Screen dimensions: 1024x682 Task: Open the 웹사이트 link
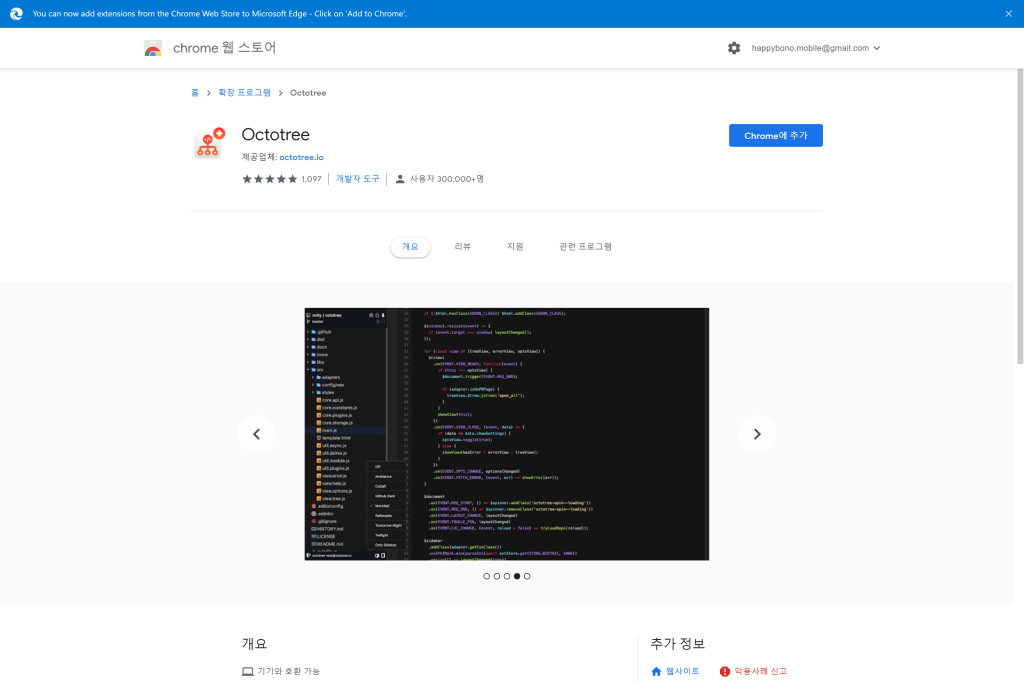pyautogui.click(x=682, y=672)
